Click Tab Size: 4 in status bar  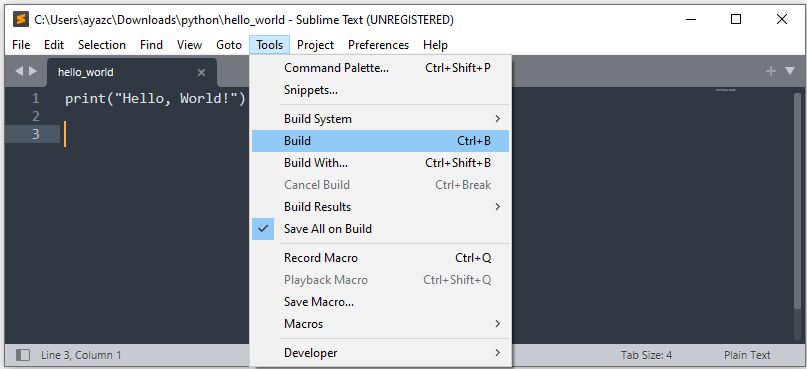[x=646, y=355]
